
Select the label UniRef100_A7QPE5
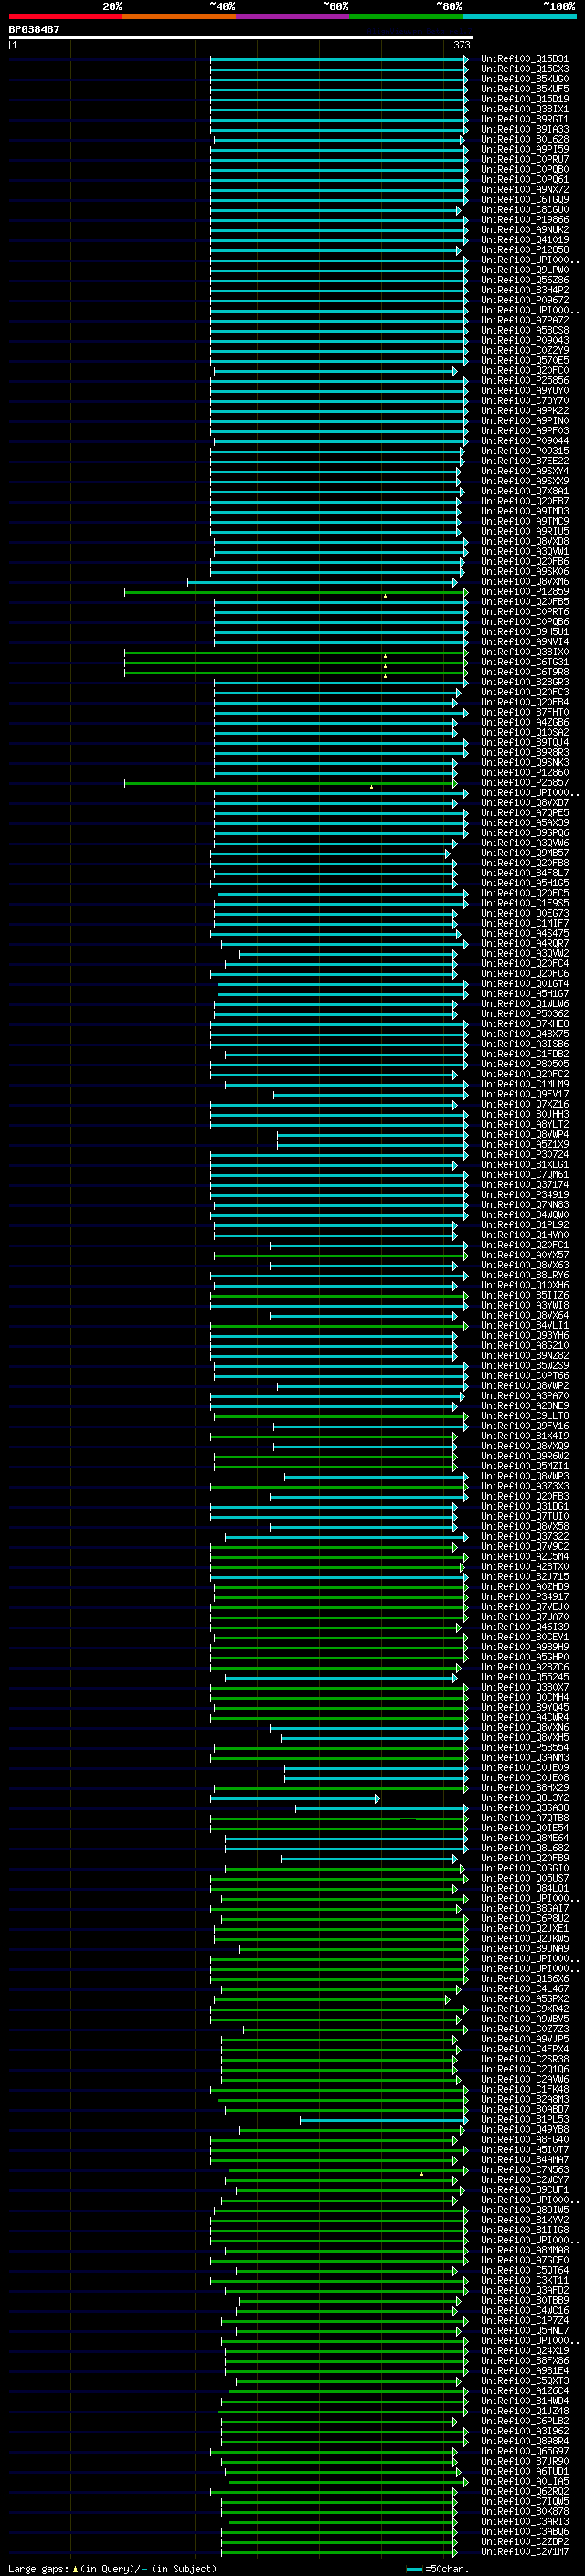pos(525,813)
